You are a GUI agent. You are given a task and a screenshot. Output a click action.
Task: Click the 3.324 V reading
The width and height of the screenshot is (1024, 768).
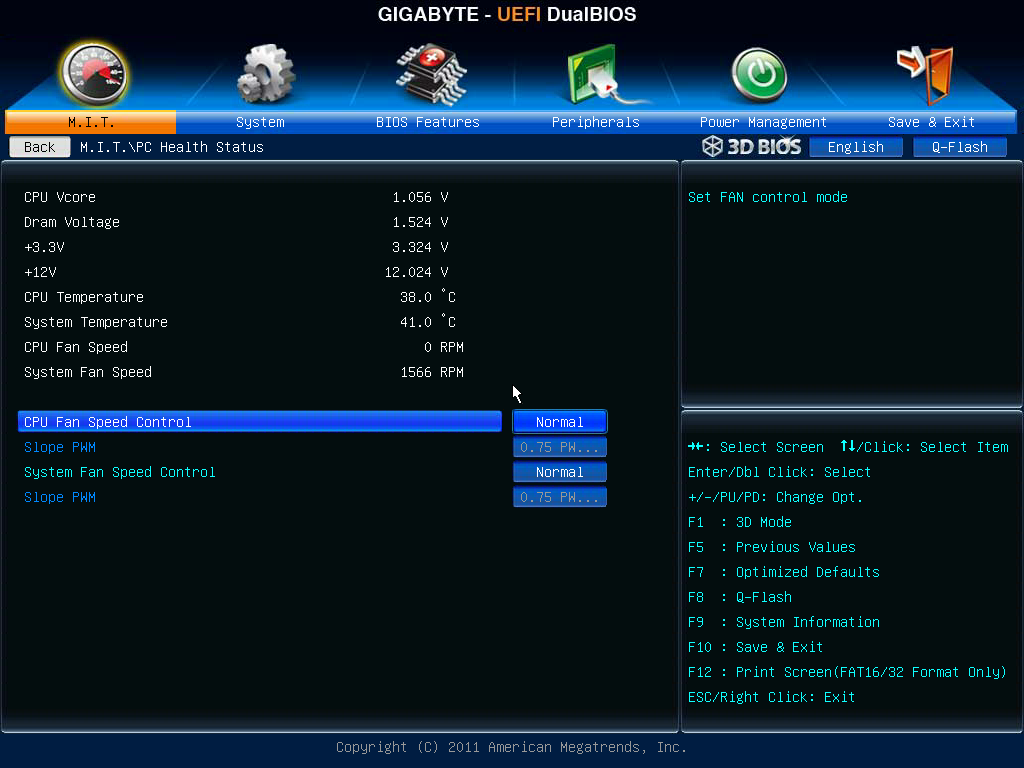(x=420, y=247)
